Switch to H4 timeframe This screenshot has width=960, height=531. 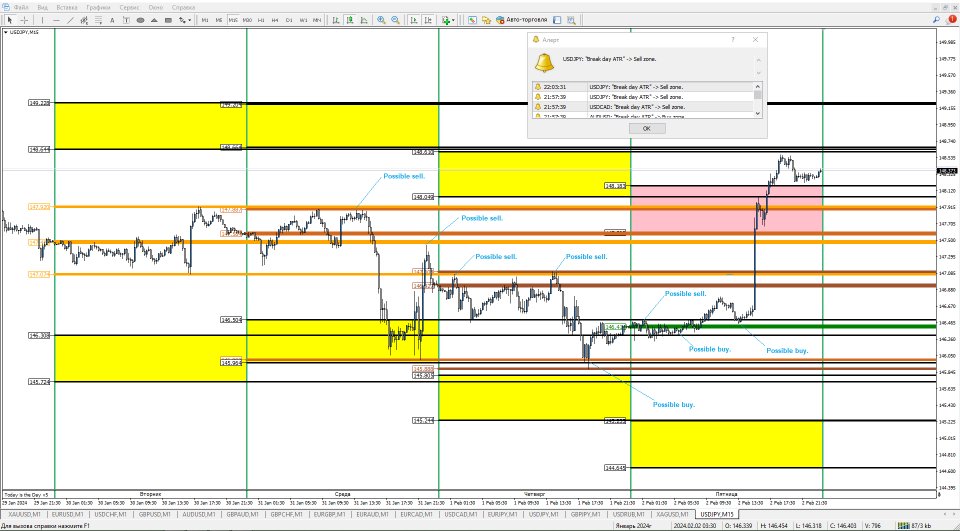click(x=275, y=20)
